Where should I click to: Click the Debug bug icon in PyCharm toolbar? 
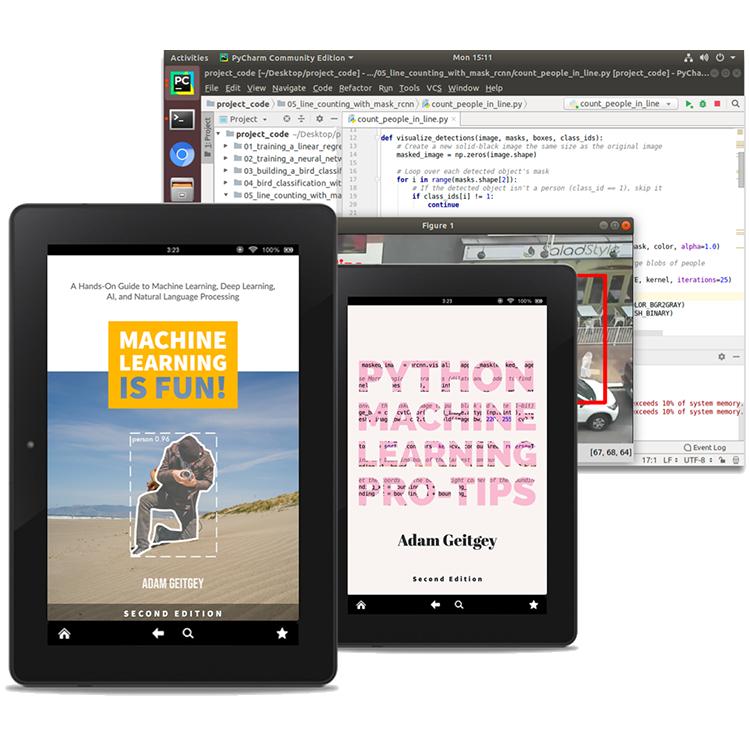[x=703, y=104]
